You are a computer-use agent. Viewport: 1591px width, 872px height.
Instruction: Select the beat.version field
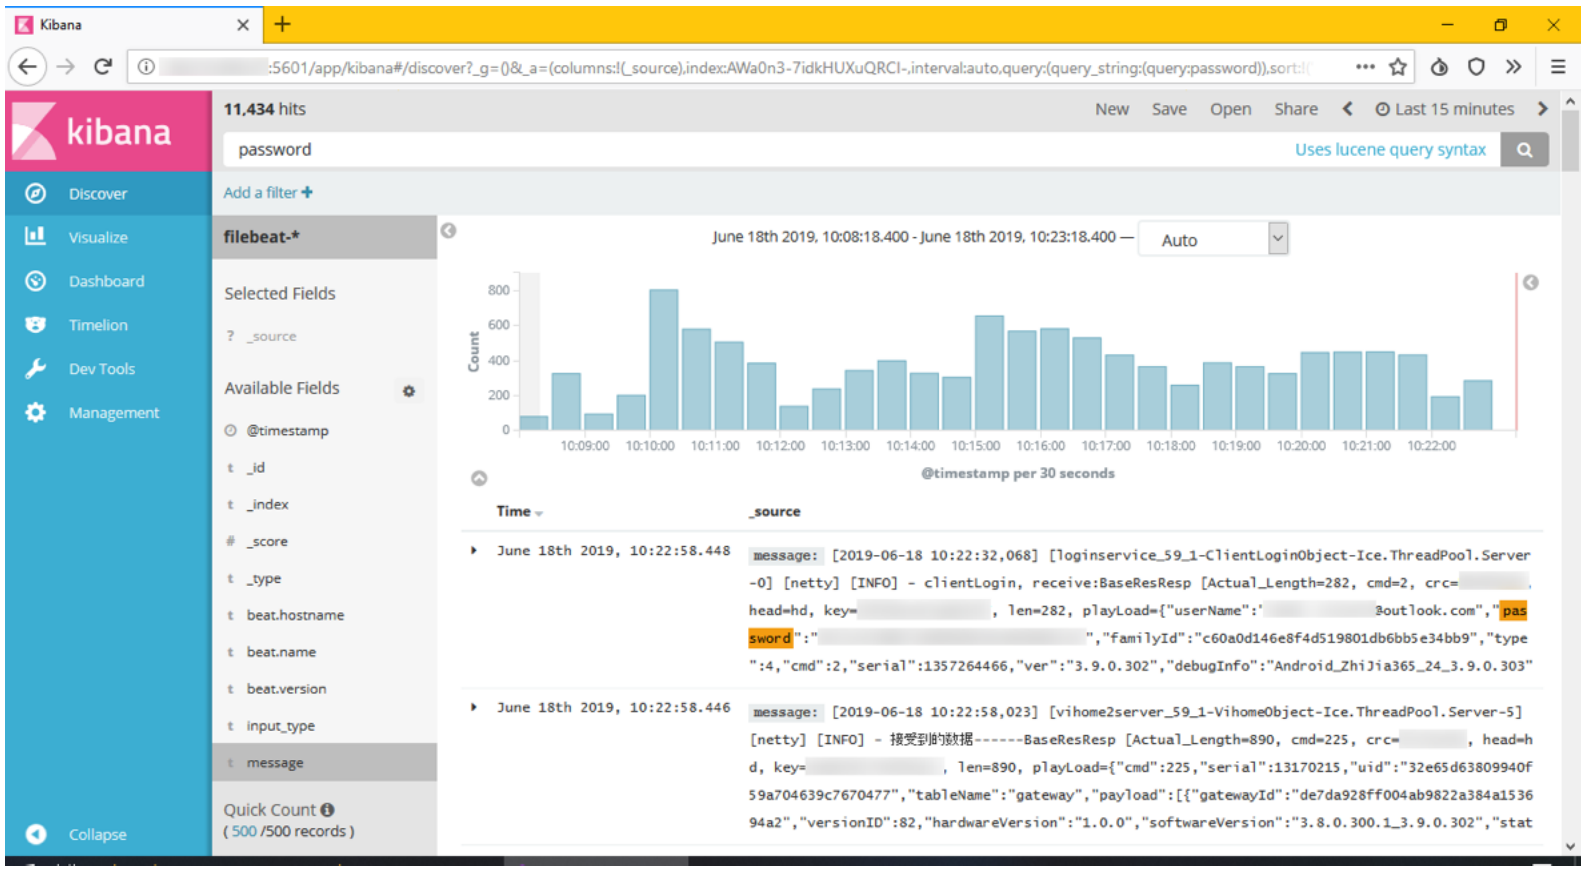[286, 689]
